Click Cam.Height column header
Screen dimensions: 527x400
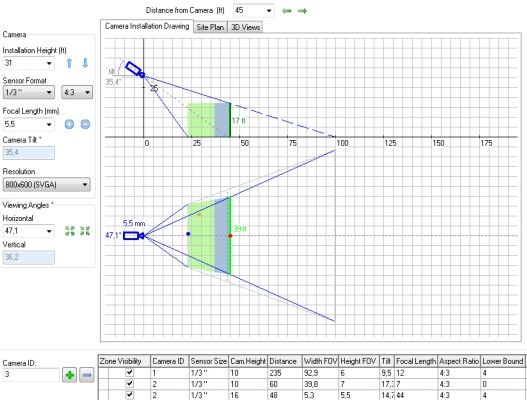tap(248, 361)
